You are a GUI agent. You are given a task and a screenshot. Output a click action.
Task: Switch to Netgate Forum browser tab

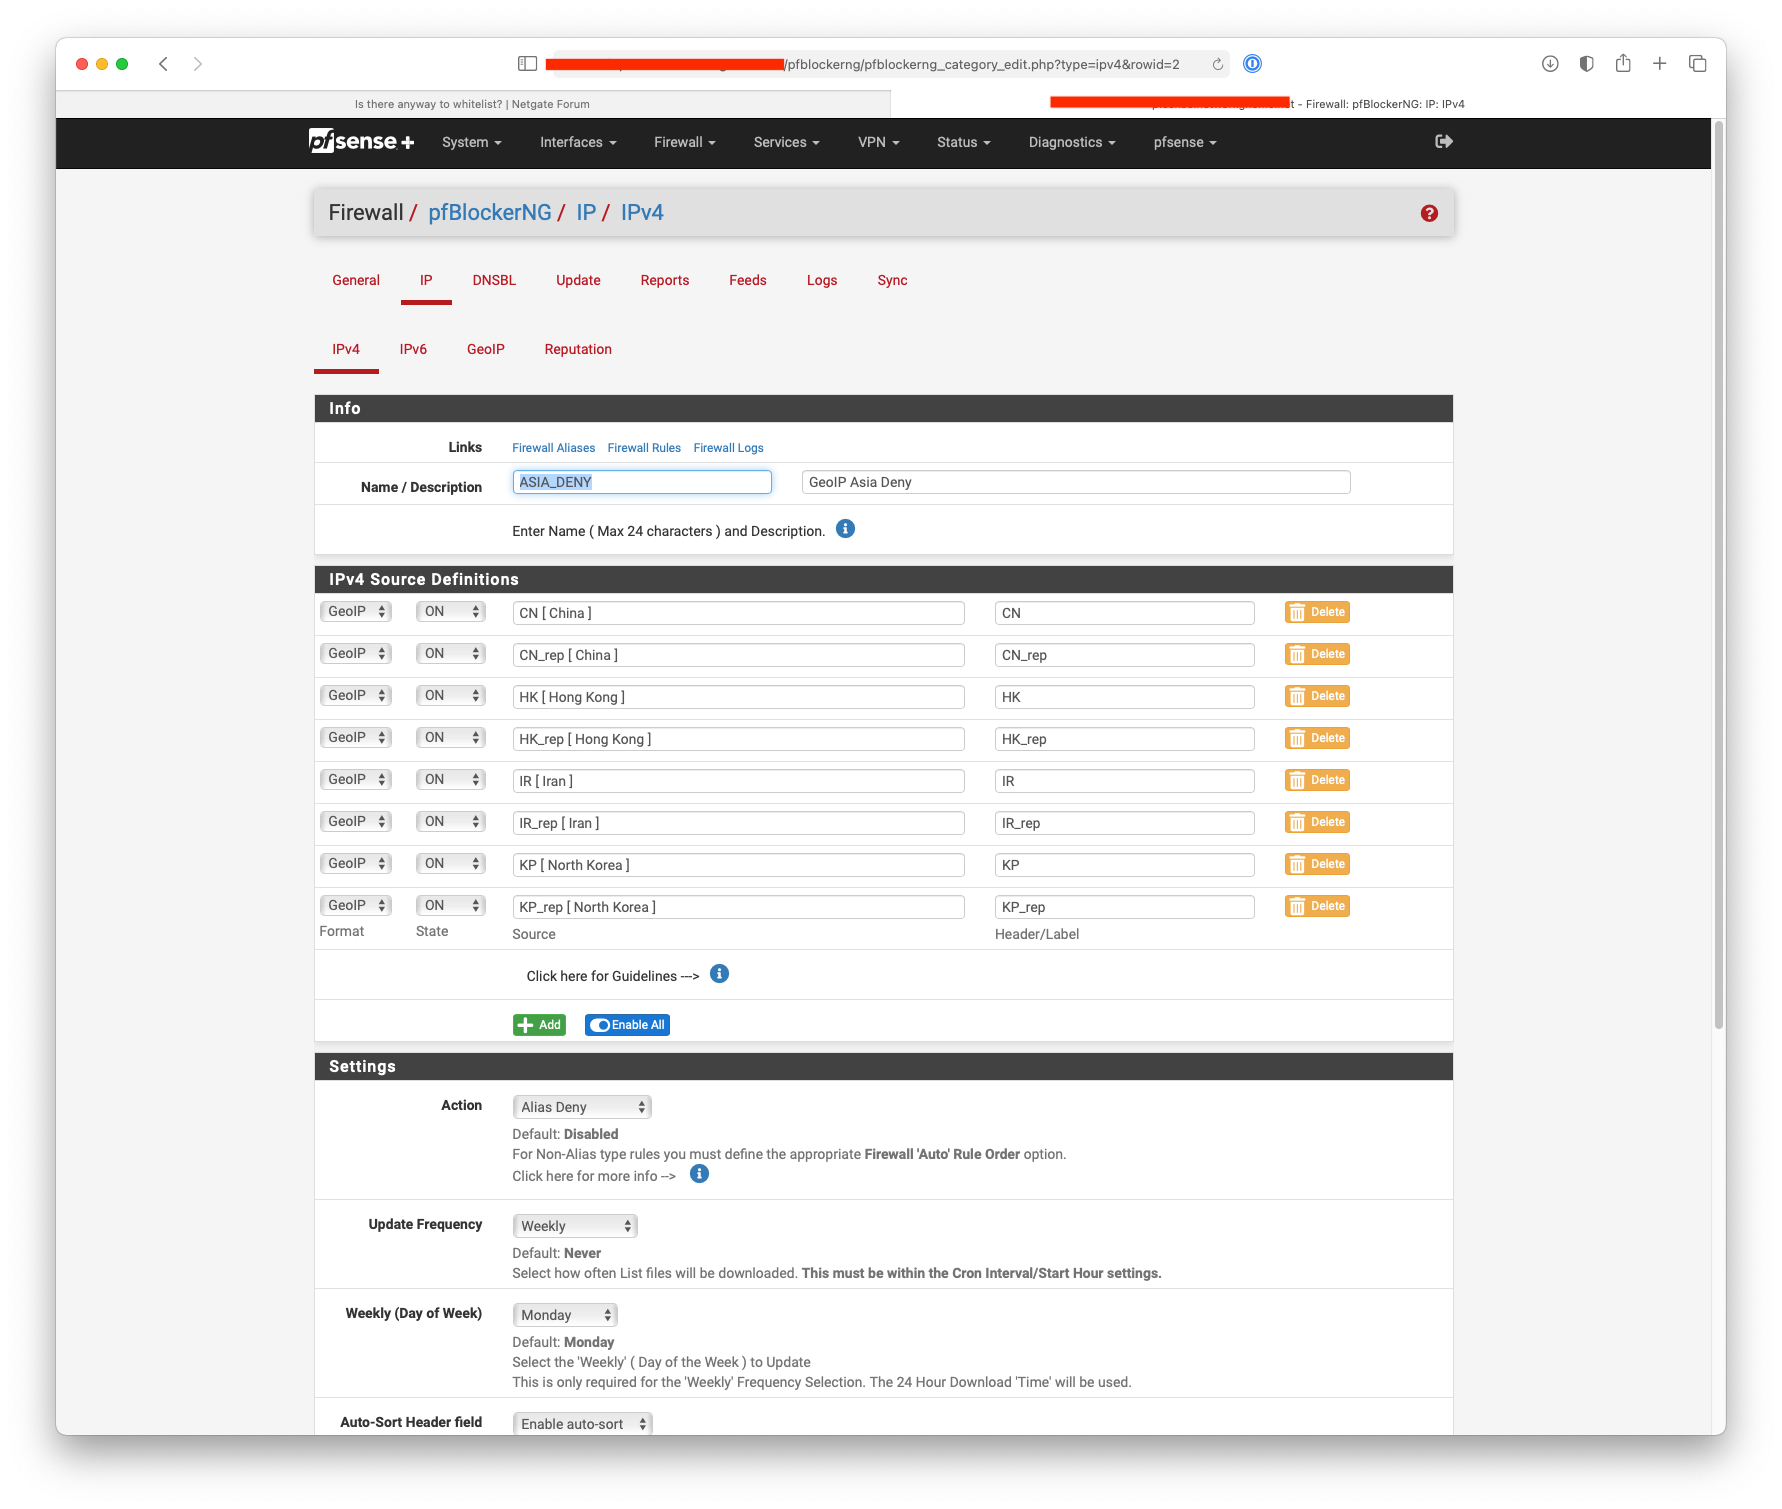point(472,104)
